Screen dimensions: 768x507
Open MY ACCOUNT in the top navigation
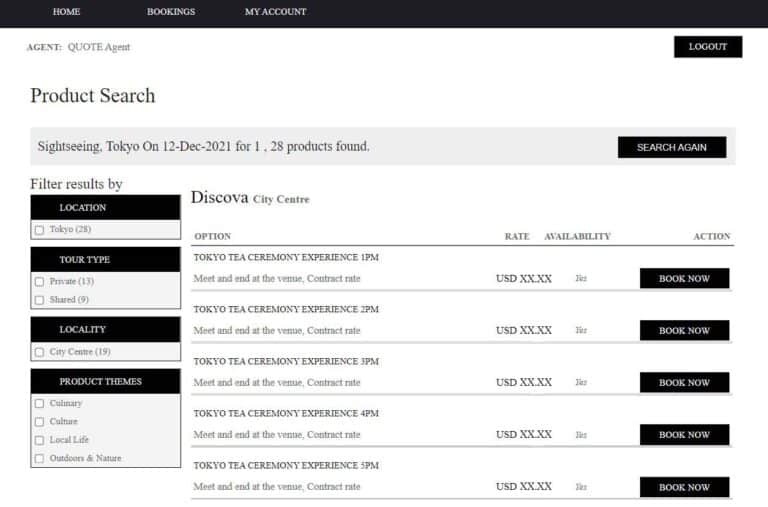point(275,12)
